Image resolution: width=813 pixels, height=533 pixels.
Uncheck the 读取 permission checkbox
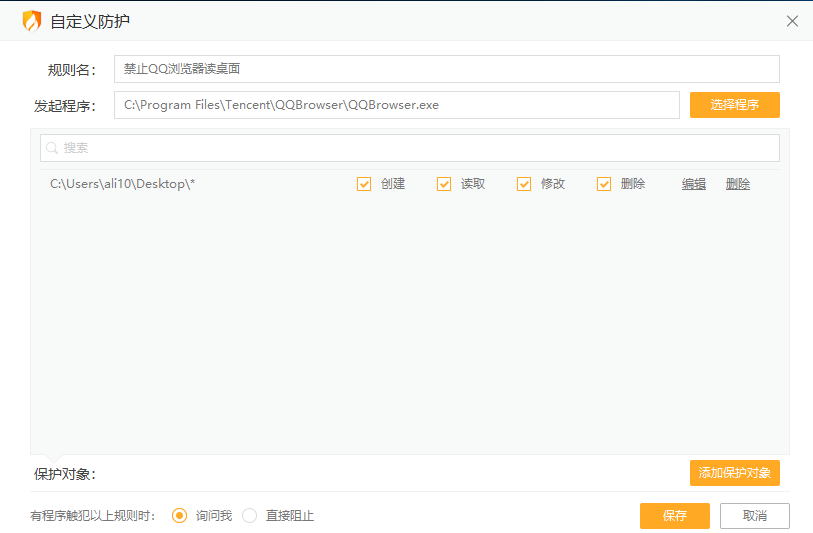coord(444,184)
